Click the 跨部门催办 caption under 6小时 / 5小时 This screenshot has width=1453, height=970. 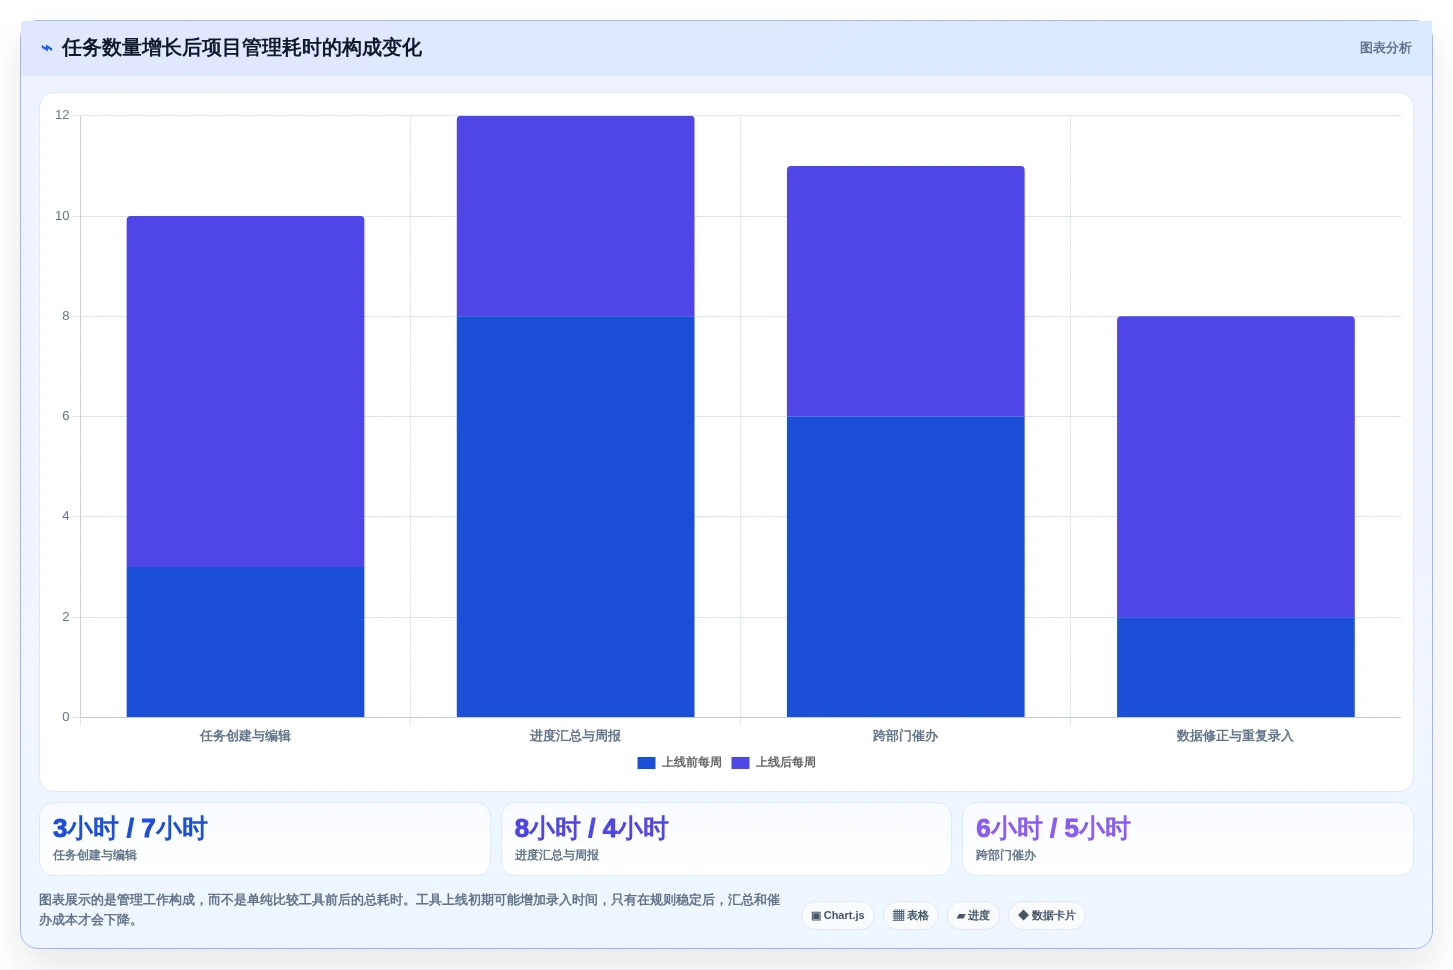tap(1006, 856)
